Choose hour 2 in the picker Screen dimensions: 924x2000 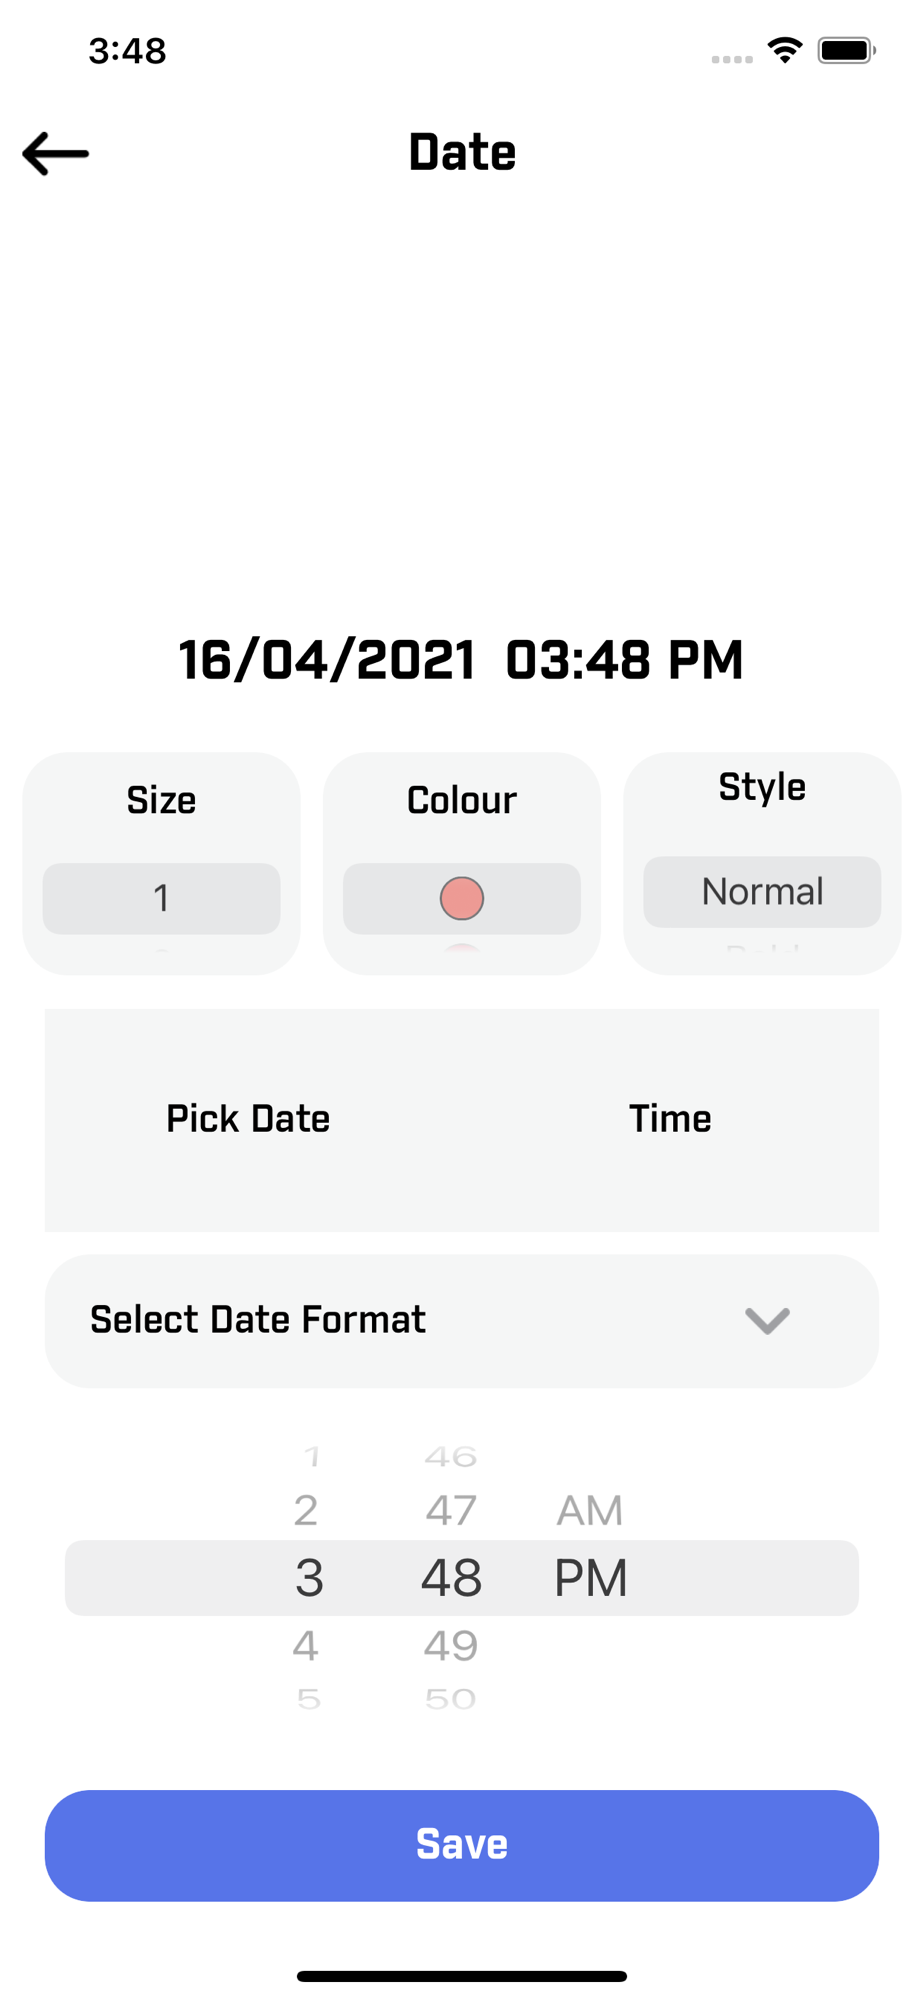[306, 1510]
